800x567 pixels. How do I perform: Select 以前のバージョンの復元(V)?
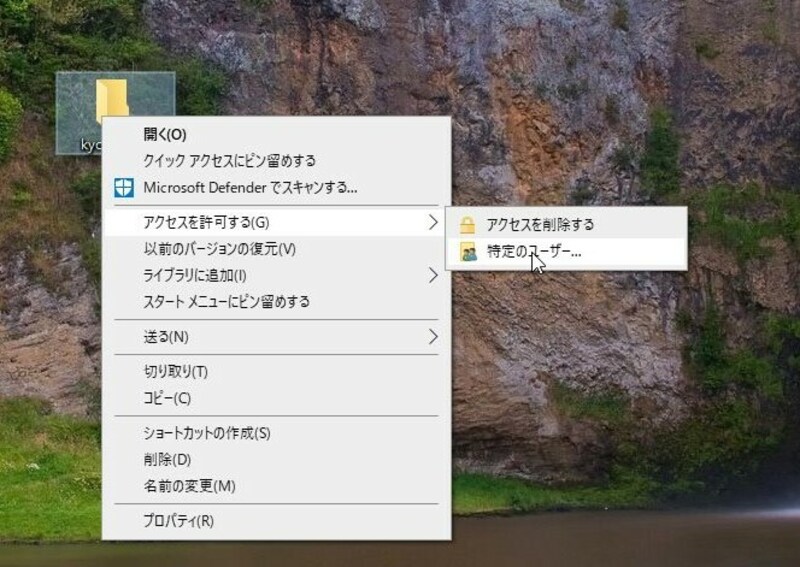tap(277, 249)
